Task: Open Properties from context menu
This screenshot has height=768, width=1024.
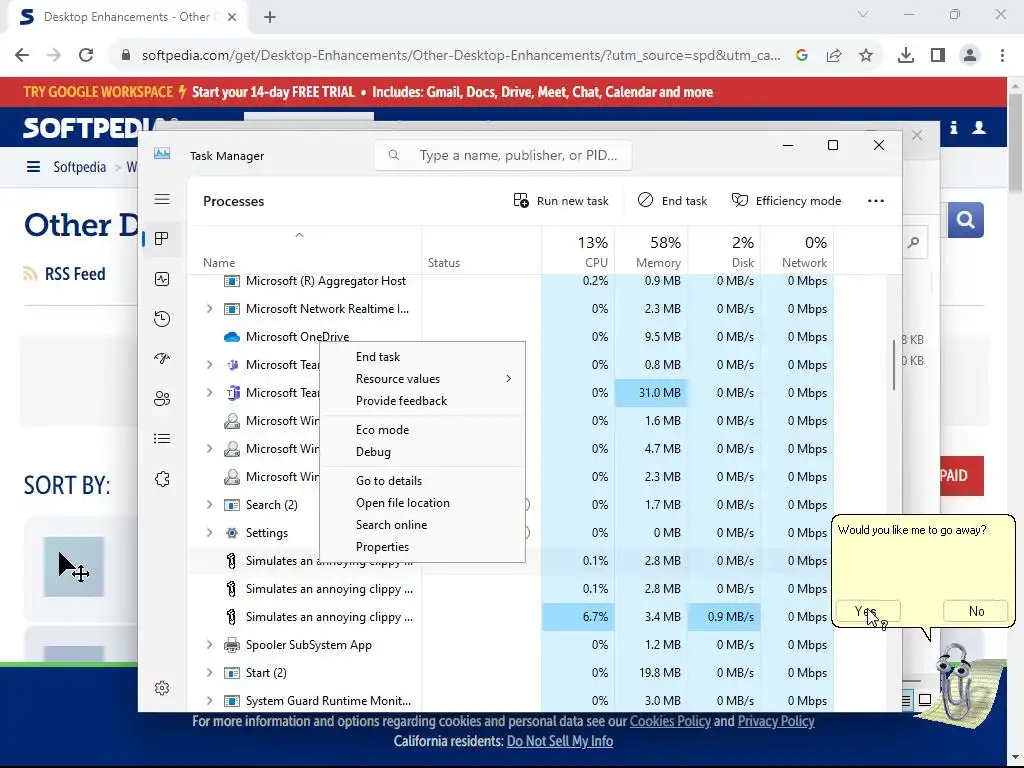Action: 423,547
